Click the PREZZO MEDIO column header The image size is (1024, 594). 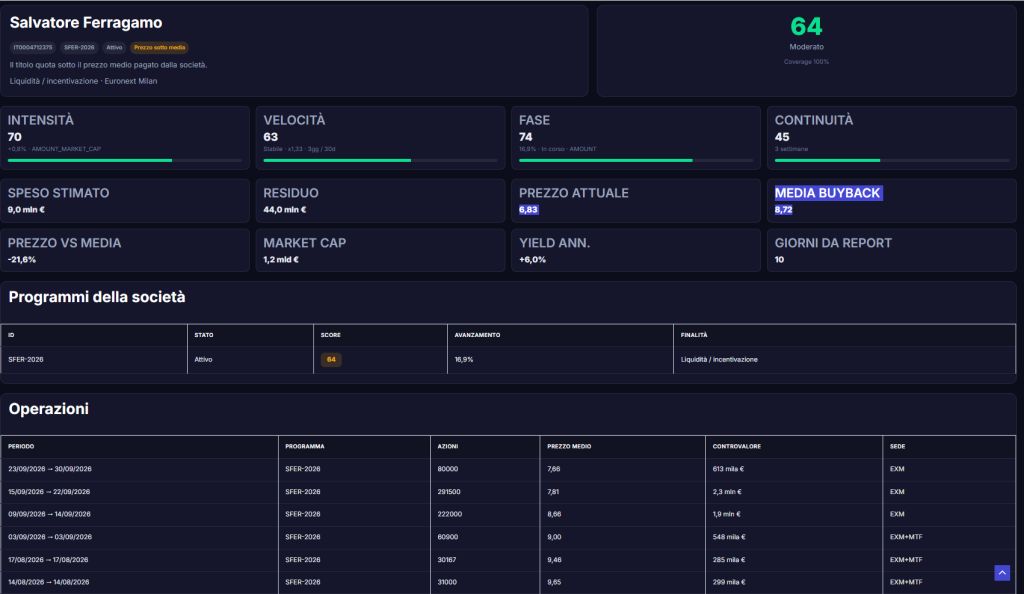pos(569,446)
